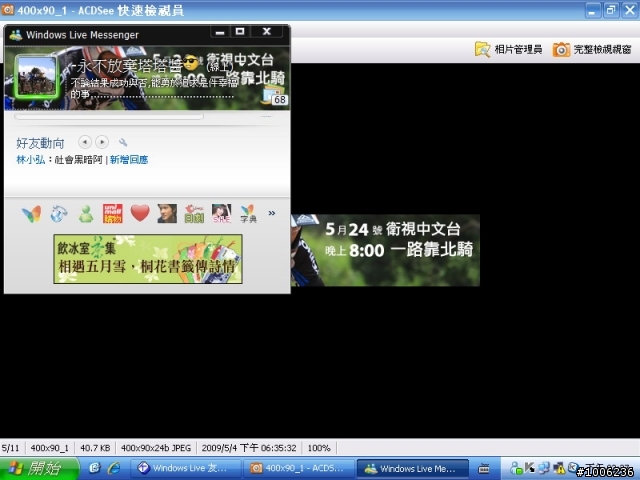
Task: Click the red heart tab icon
Action: tap(140, 213)
